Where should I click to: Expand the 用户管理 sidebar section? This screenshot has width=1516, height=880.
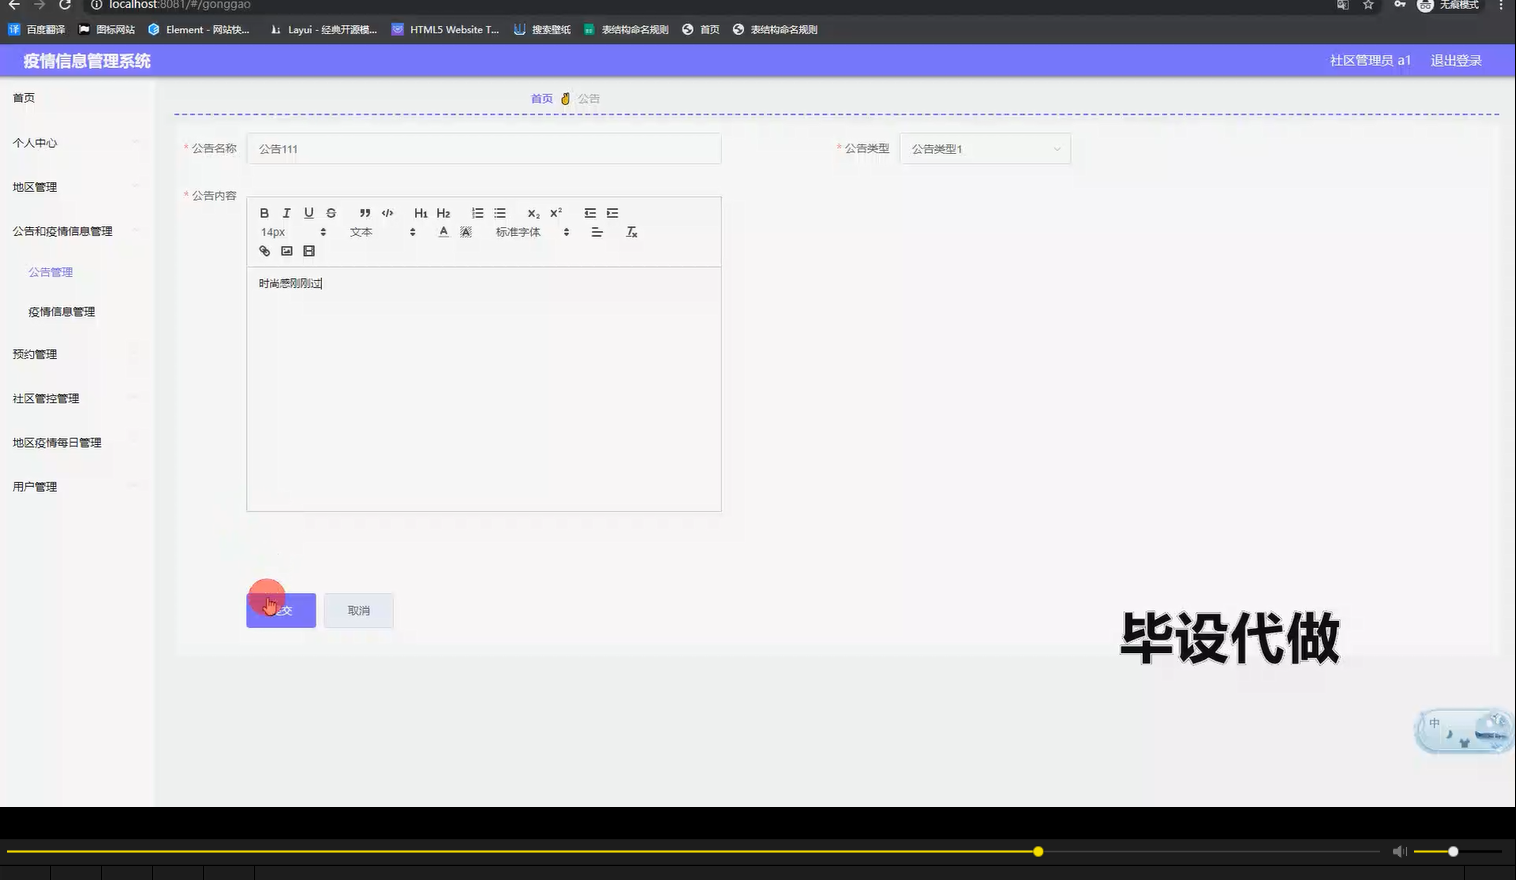[33, 486]
